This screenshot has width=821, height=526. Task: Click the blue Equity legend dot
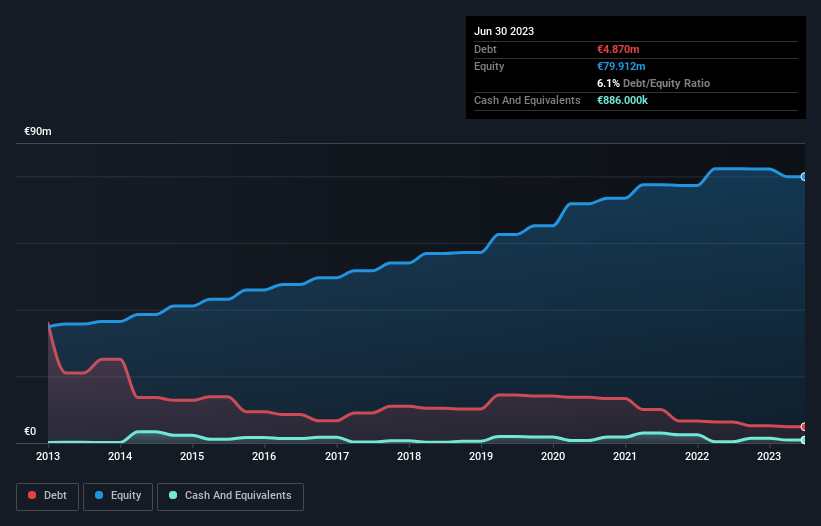point(99,495)
